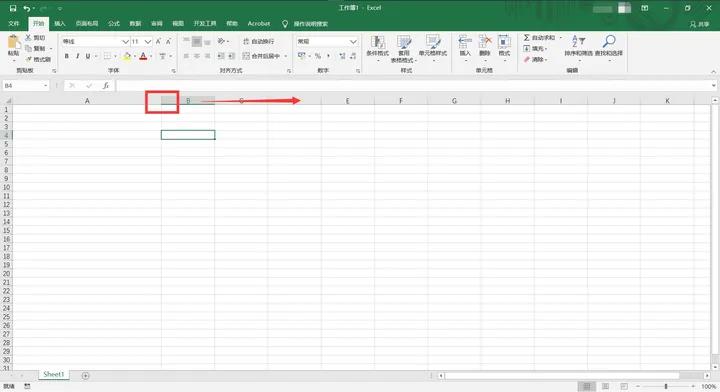Click the Cut (剪切) scissors icon
Image resolution: width=720 pixels, height=392 pixels.
[28, 38]
